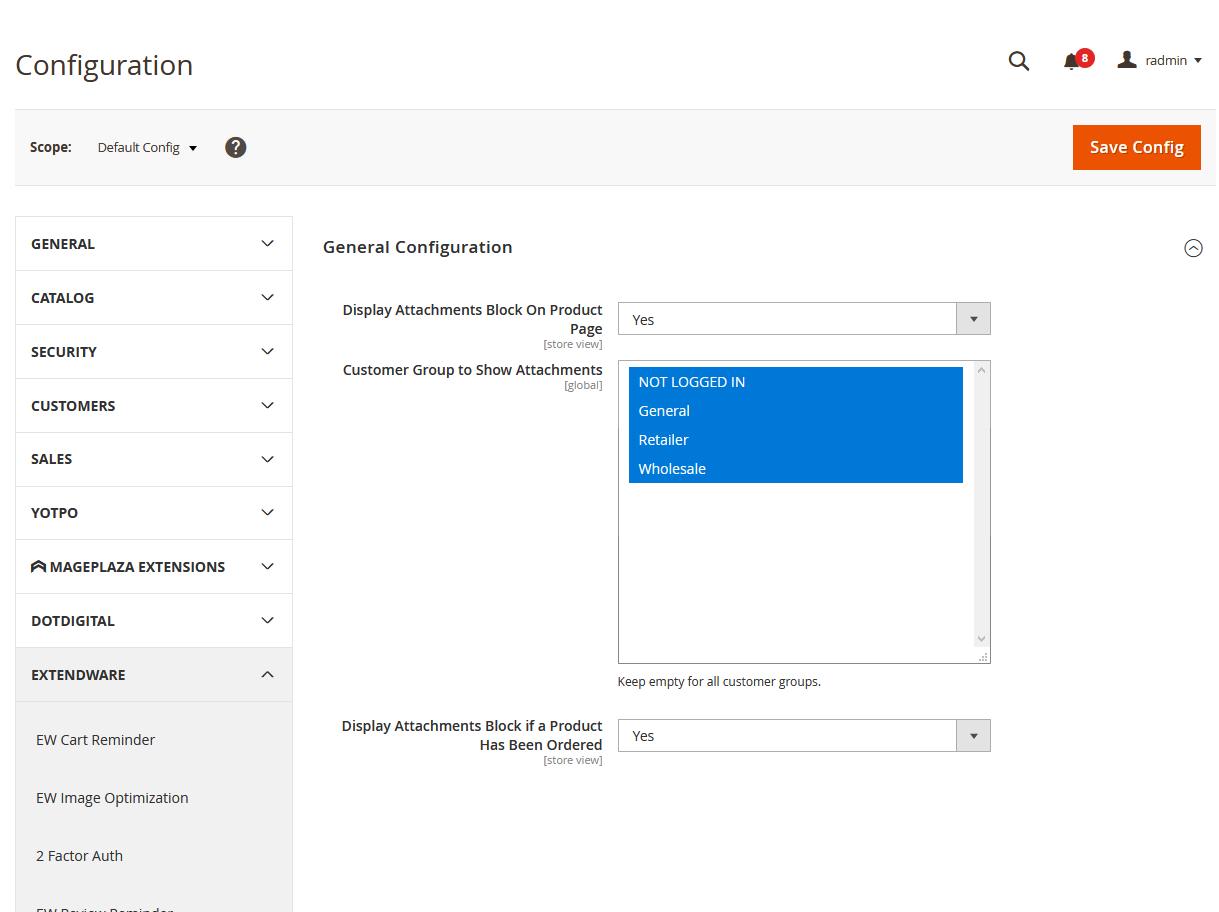Click 'Keep empty for all customer groups.' note
The image size is (1219, 912).
coord(719,682)
